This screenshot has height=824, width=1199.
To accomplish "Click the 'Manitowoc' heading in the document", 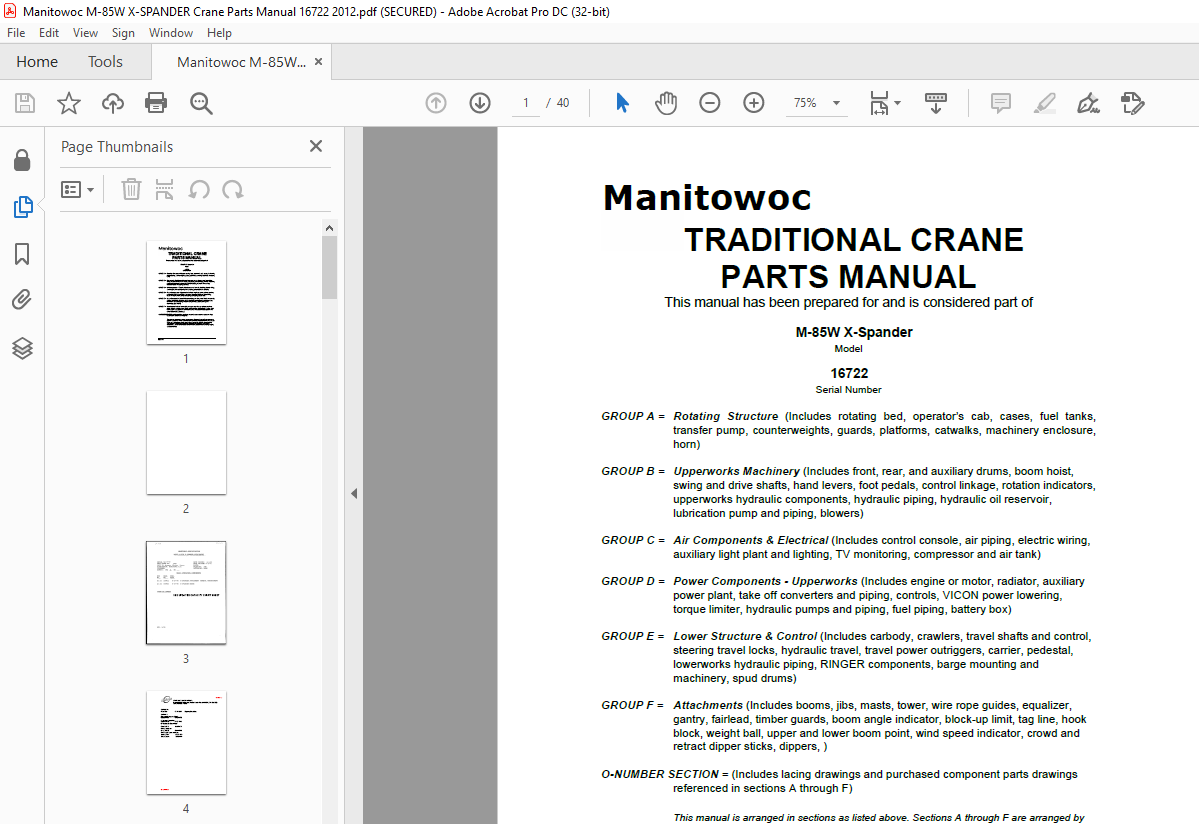I will click(707, 198).
